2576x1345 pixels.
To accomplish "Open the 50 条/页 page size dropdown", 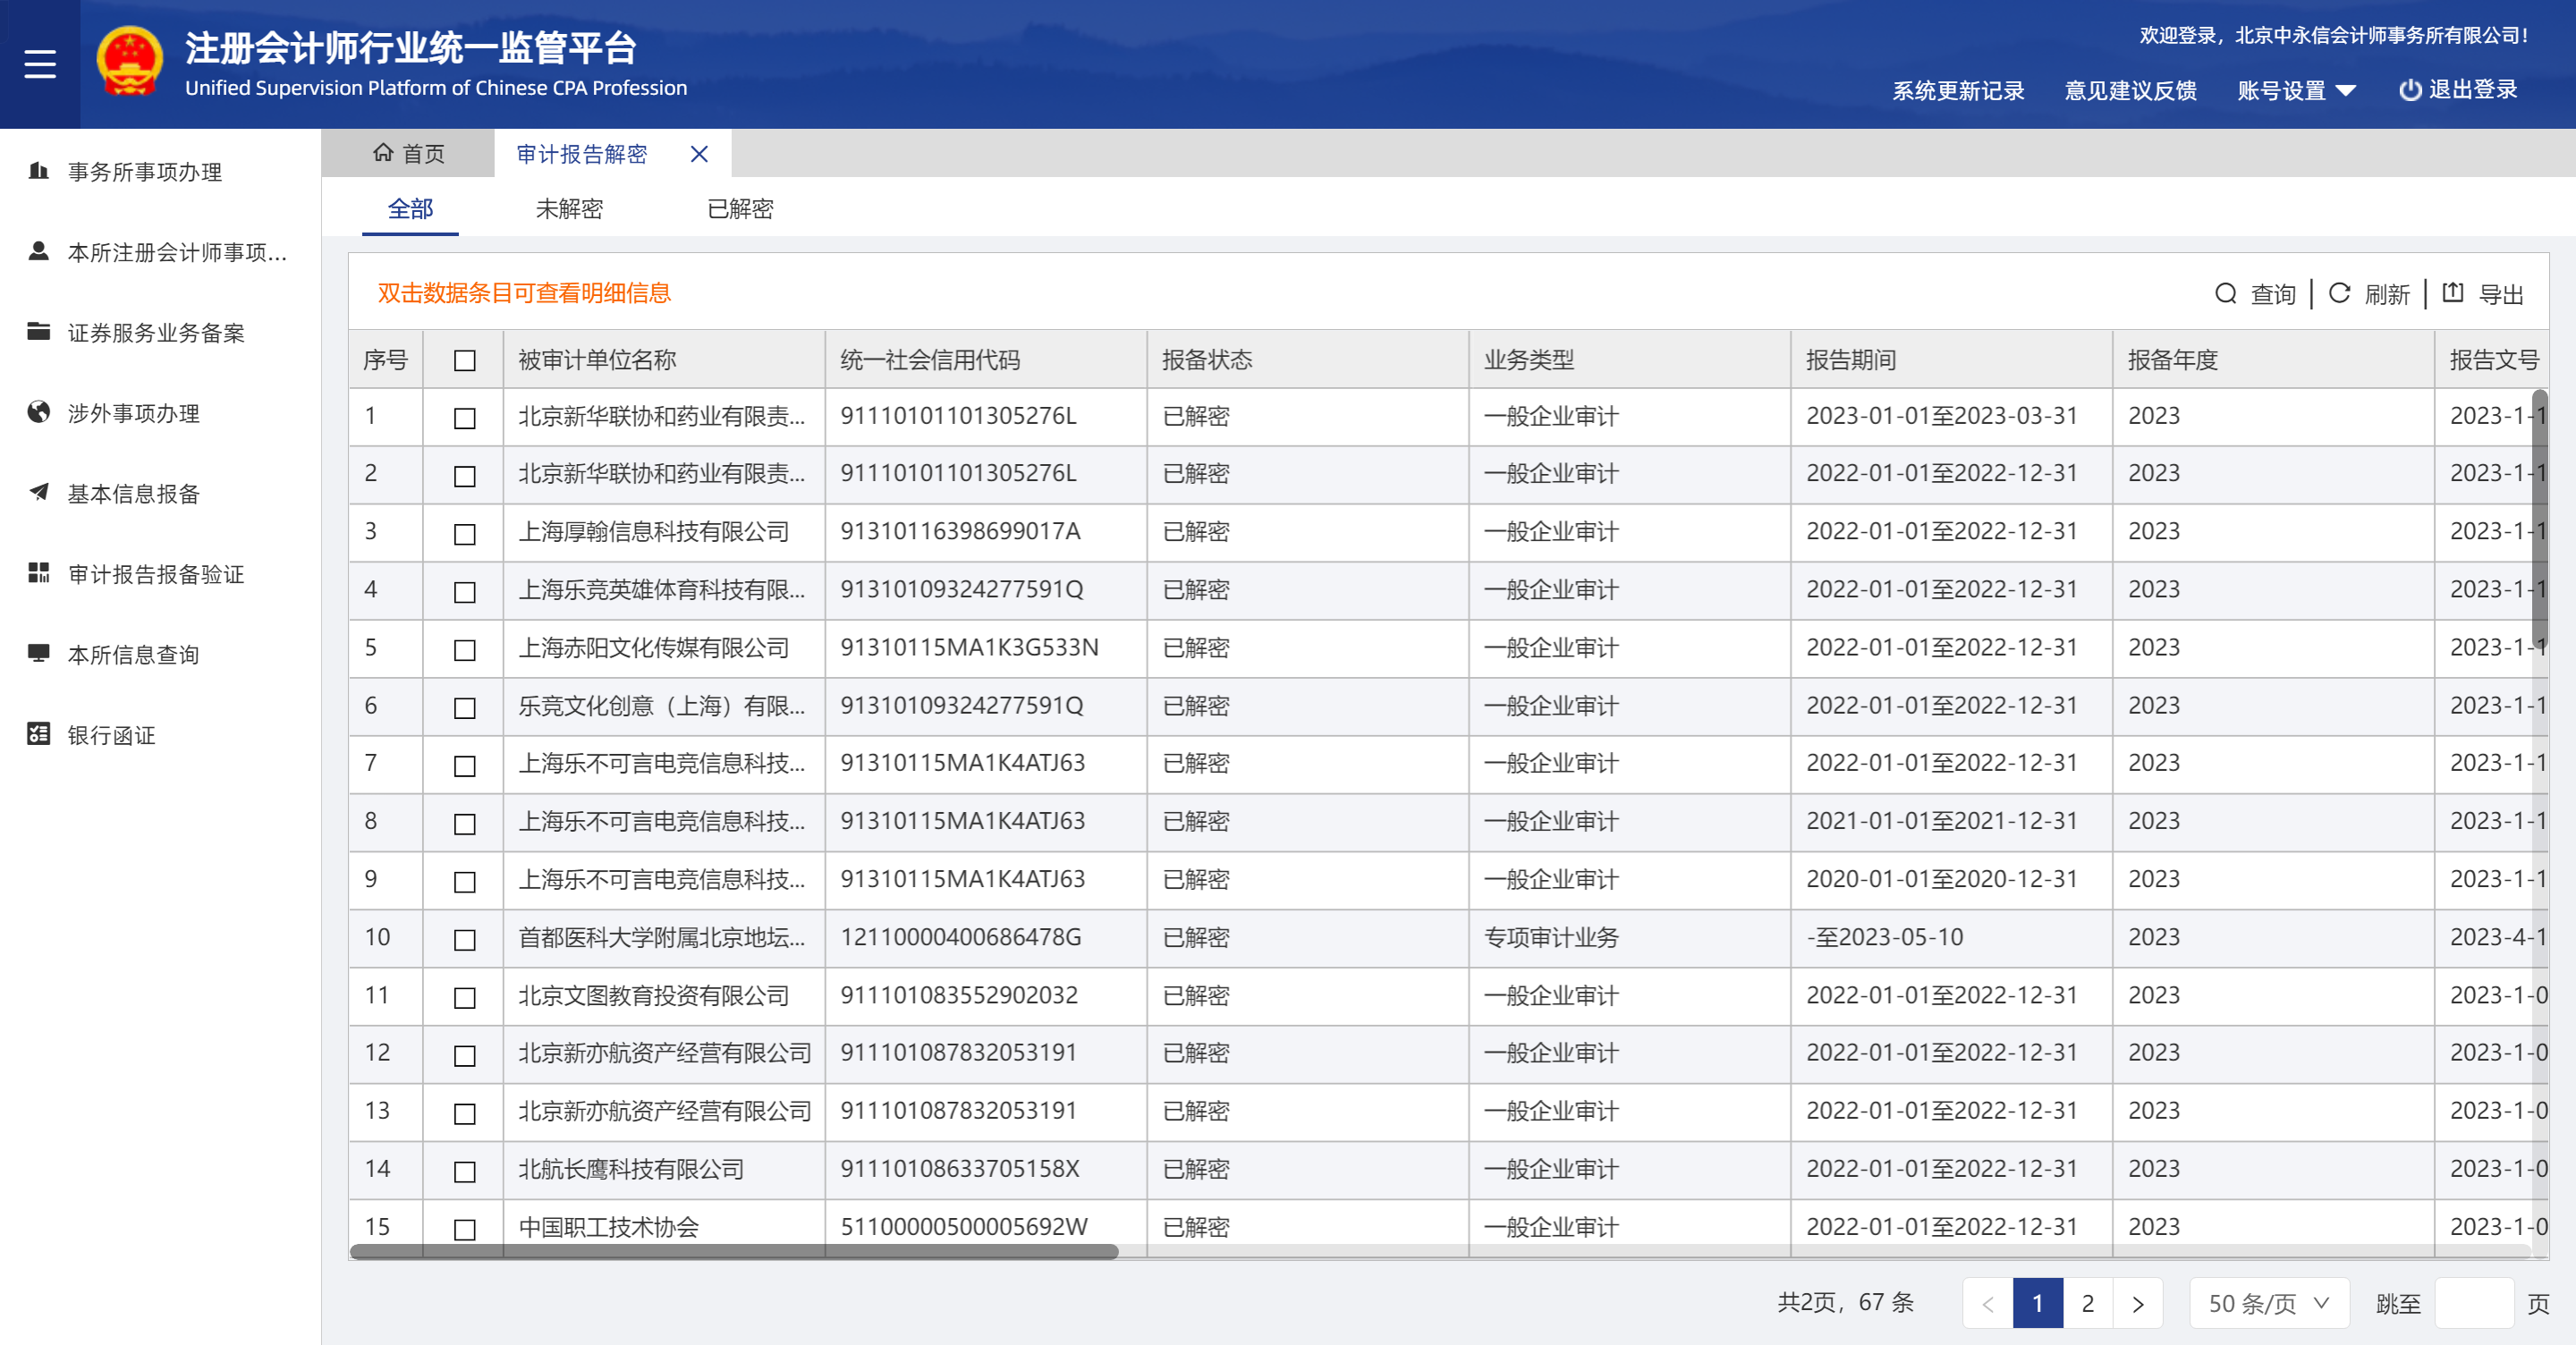I will coord(2268,1303).
